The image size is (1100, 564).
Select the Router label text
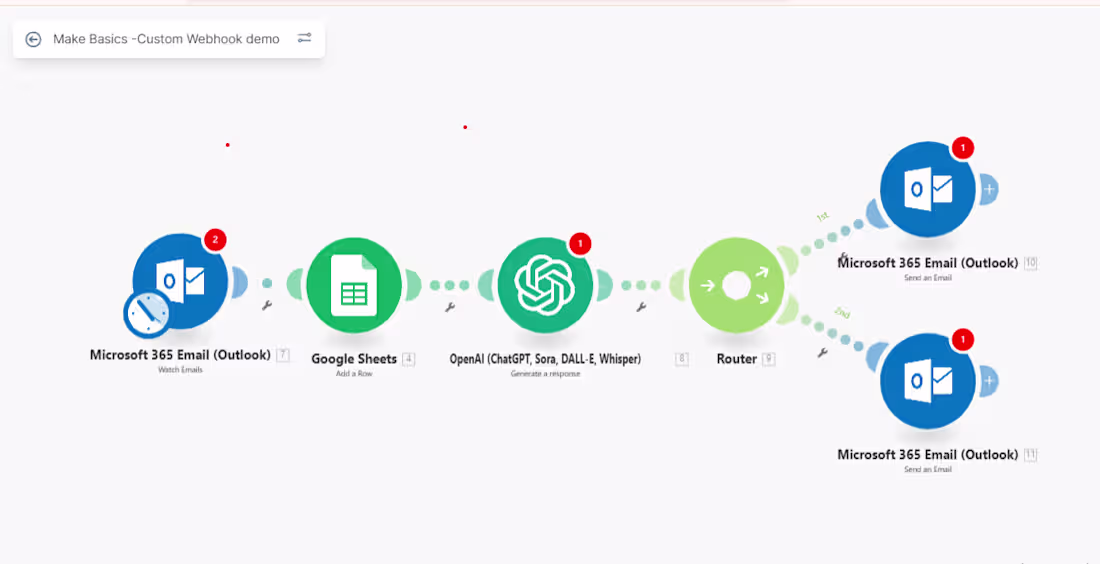[x=737, y=359]
